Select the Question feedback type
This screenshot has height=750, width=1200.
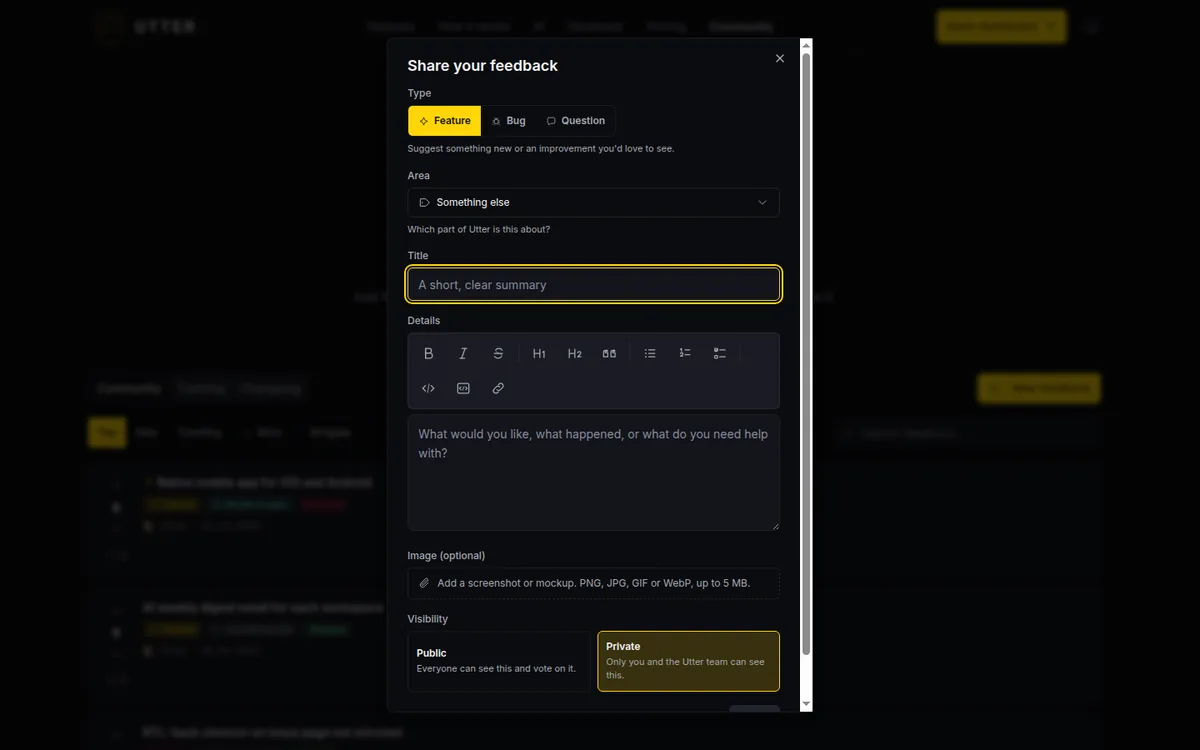575,121
